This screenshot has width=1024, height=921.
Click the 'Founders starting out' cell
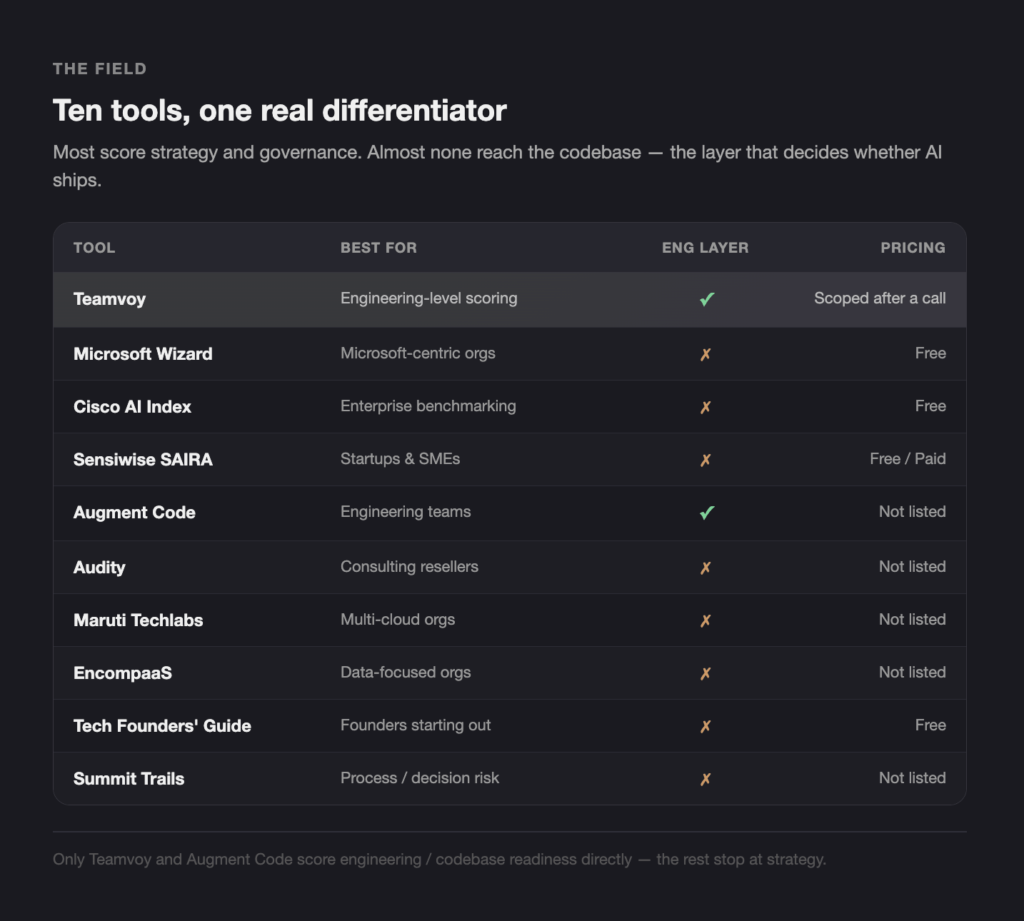click(x=415, y=726)
